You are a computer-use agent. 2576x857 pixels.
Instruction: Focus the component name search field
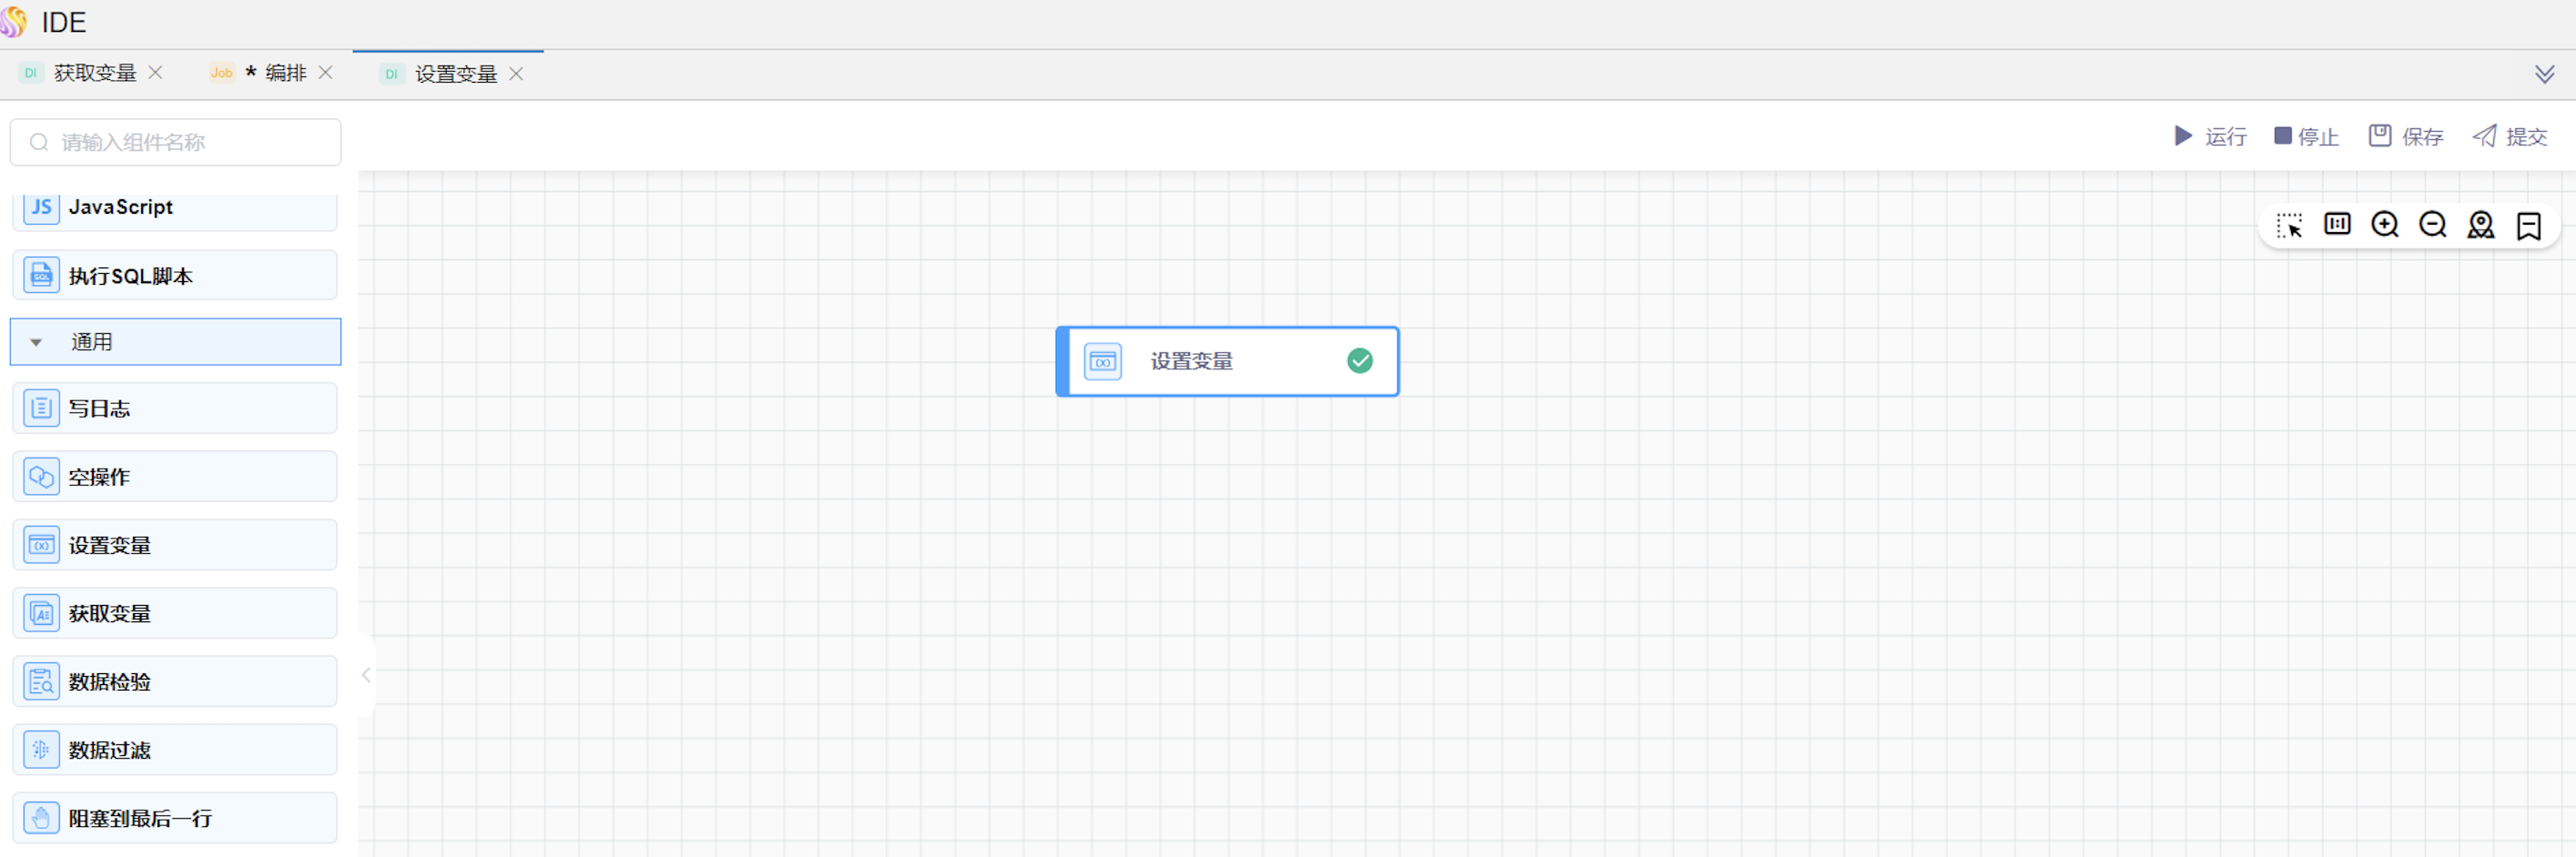point(176,142)
